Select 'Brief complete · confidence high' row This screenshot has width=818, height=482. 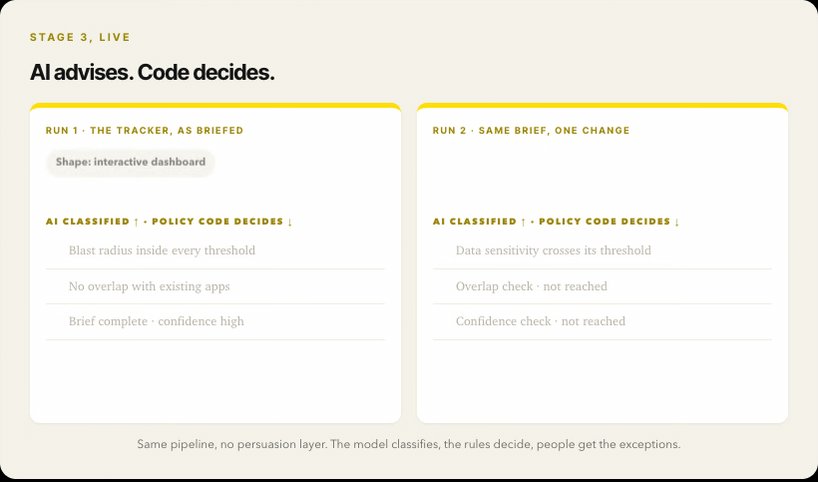215,321
